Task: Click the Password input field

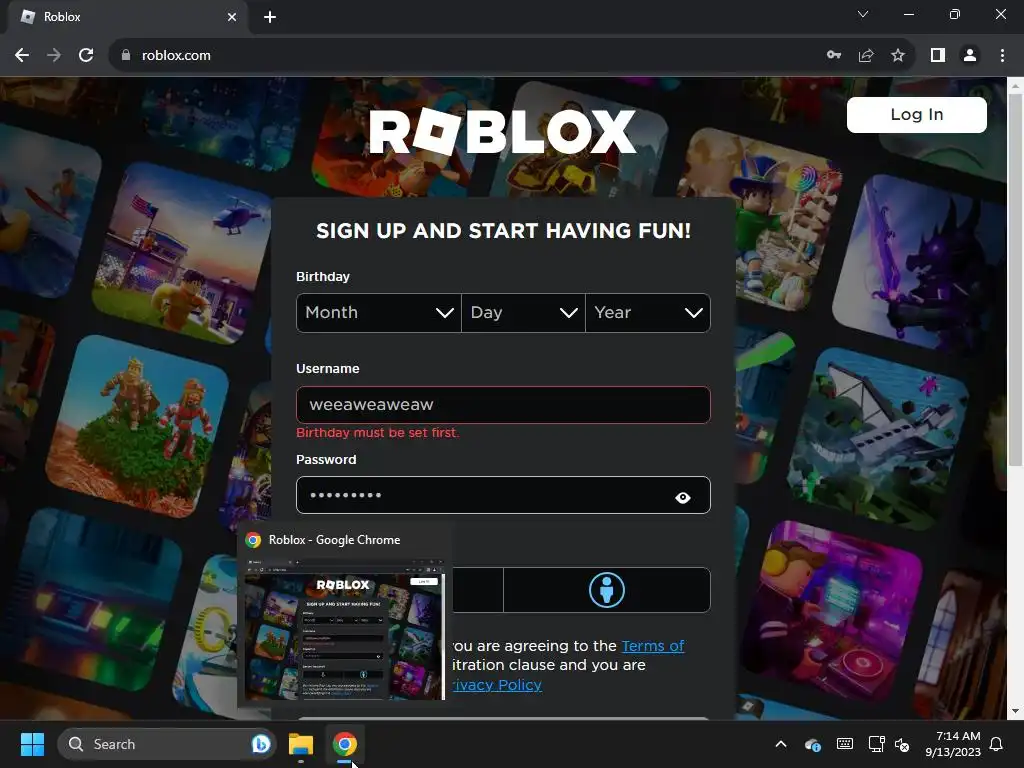Action: click(x=503, y=495)
